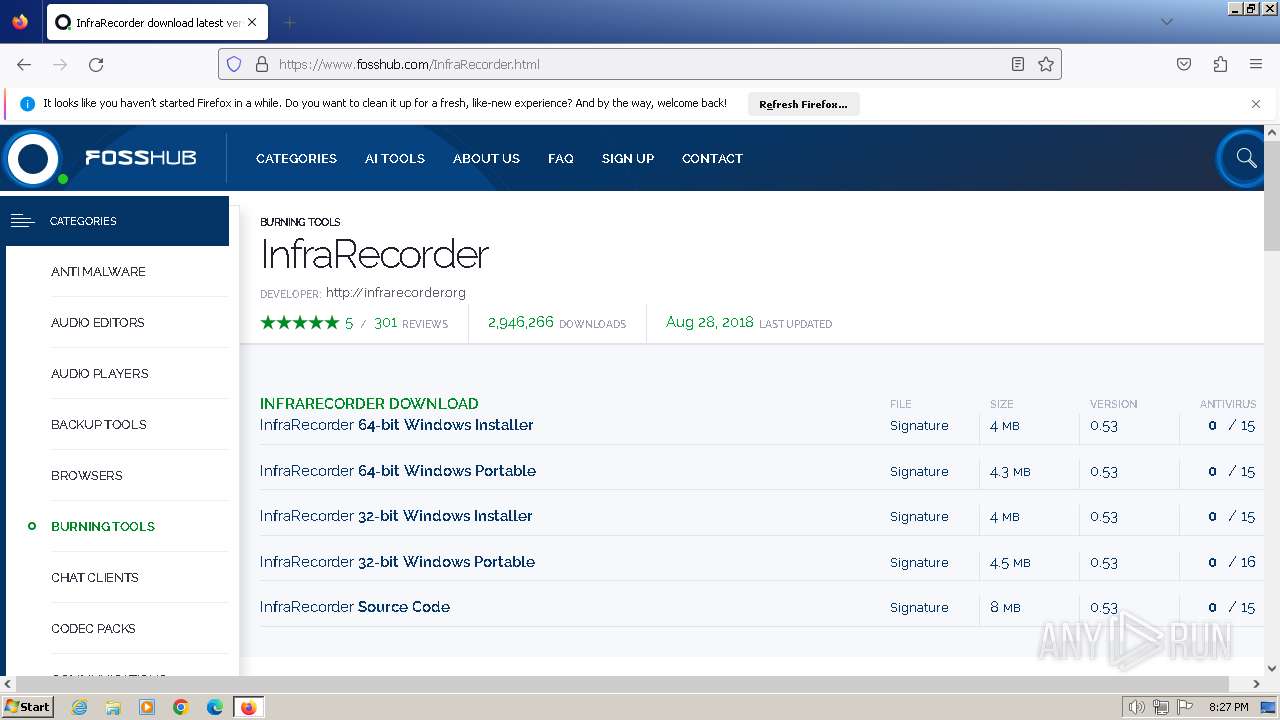Dismiss the Firefox refresh notification bar
The height and width of the screenshot is (720, 1280).
click(x=1256, y=103)
